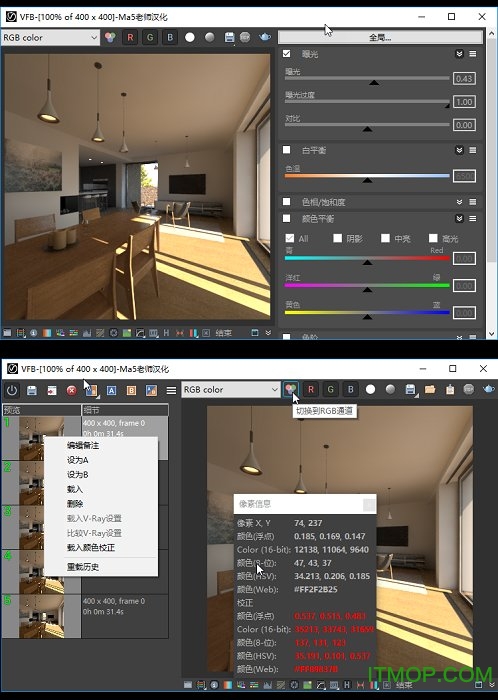Screen dimensions: 498x700
Task: Click the A/B compare icon in history toolbar
Action: tap(151, 390)
